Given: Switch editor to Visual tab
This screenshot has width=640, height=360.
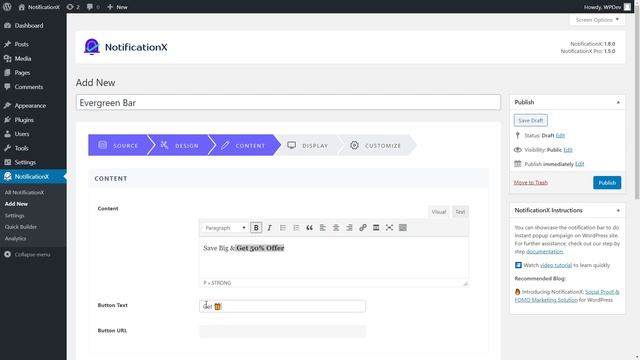Looking at the screenshot, I should pos(439,212).
